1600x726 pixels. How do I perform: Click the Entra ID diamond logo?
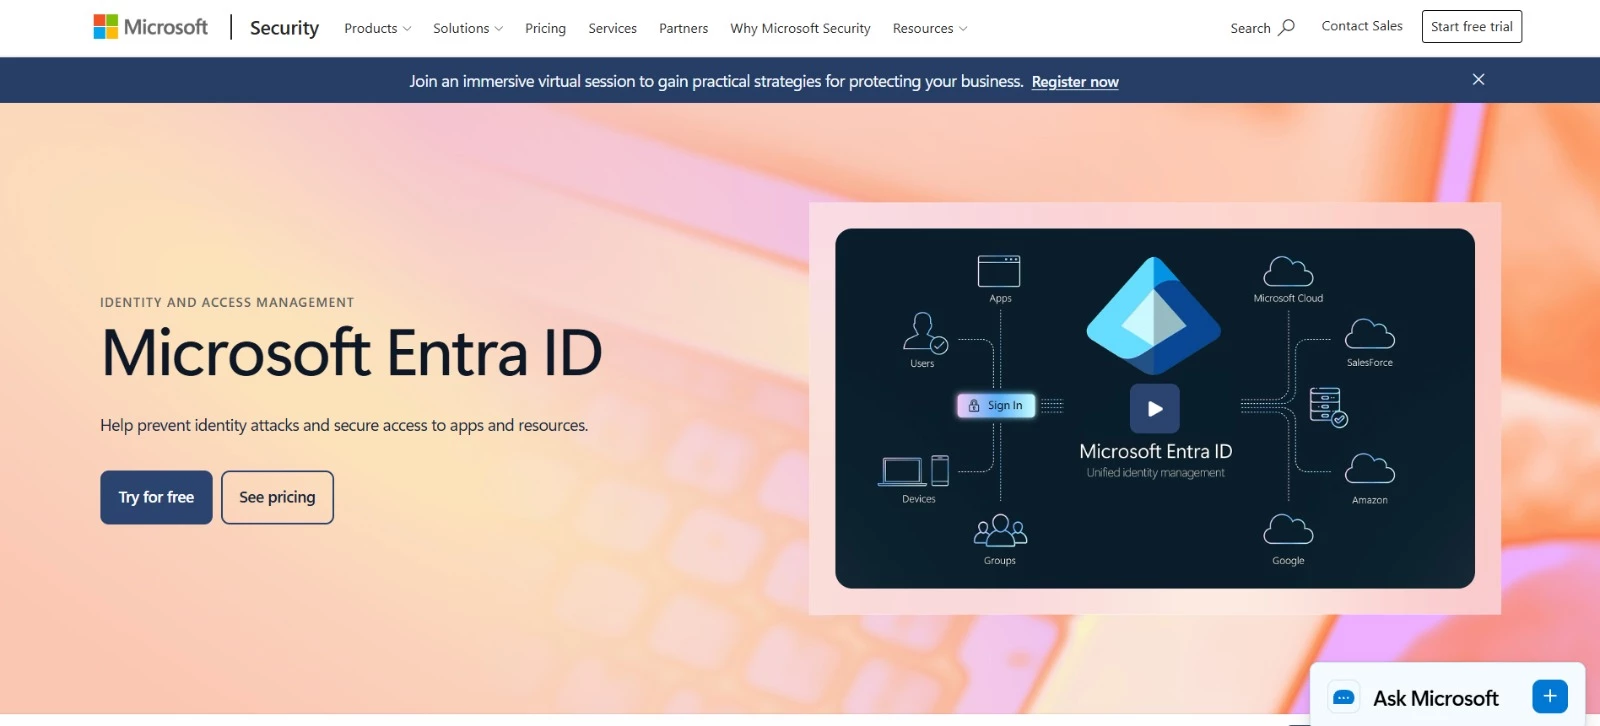(x=1154, y=315)
